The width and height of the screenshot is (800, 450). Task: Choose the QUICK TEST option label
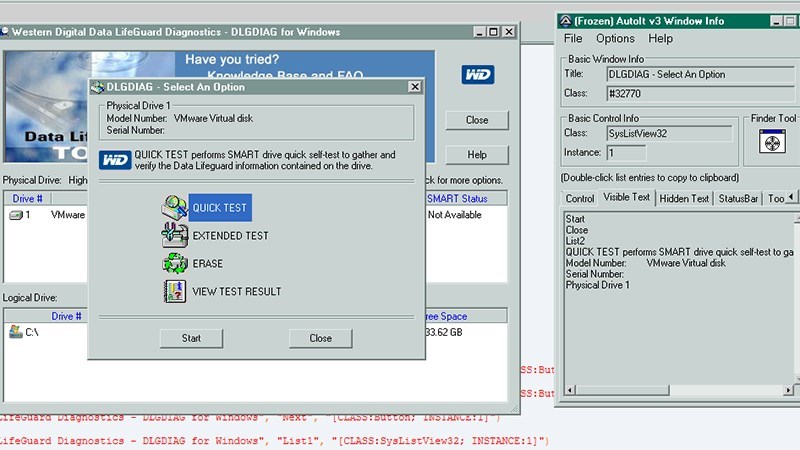[x=219, y=208]
